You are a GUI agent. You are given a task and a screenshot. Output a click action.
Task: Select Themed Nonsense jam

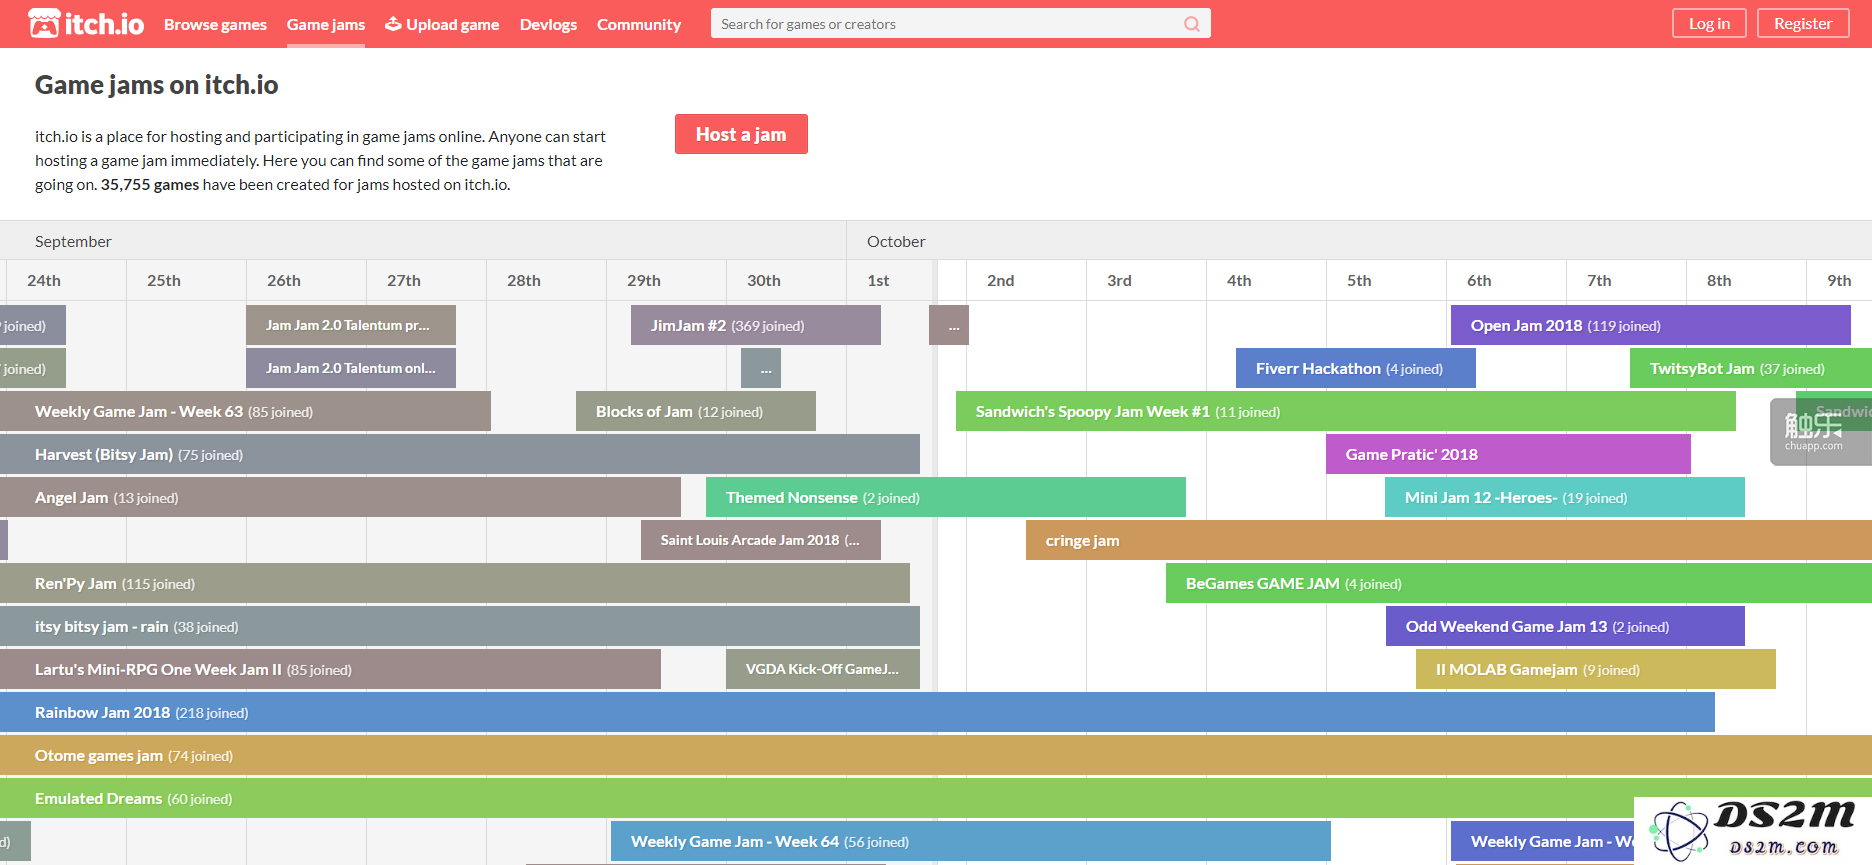tap(946, 497)
